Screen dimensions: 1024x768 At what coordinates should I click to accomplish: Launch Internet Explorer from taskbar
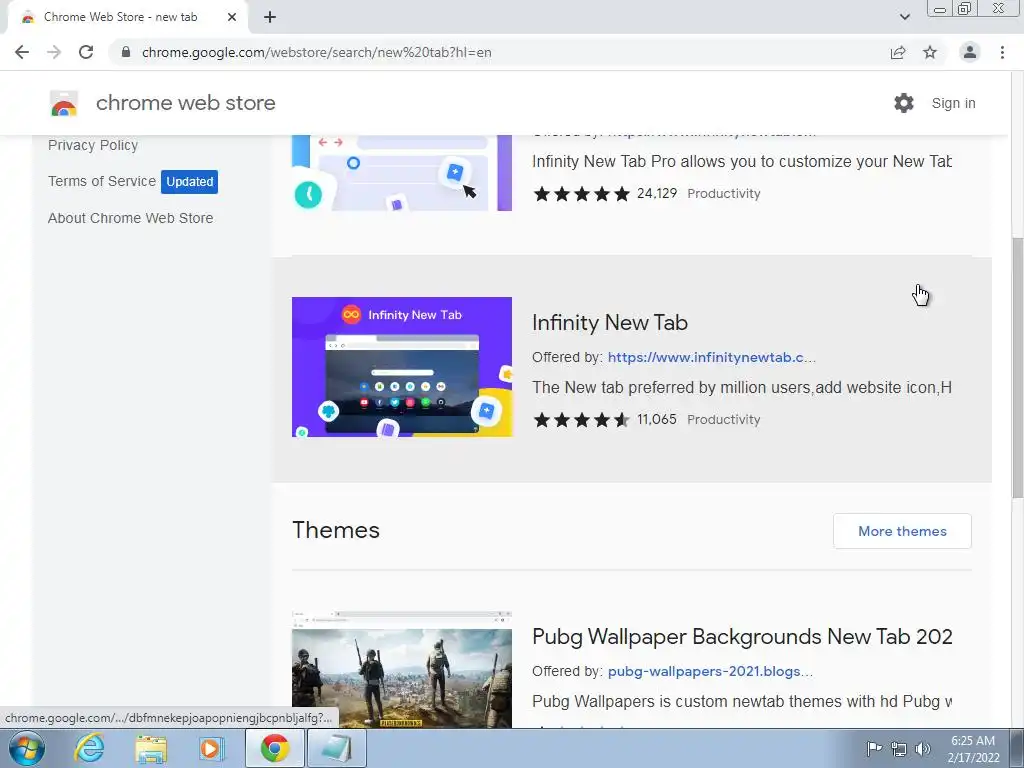(89, 748)
